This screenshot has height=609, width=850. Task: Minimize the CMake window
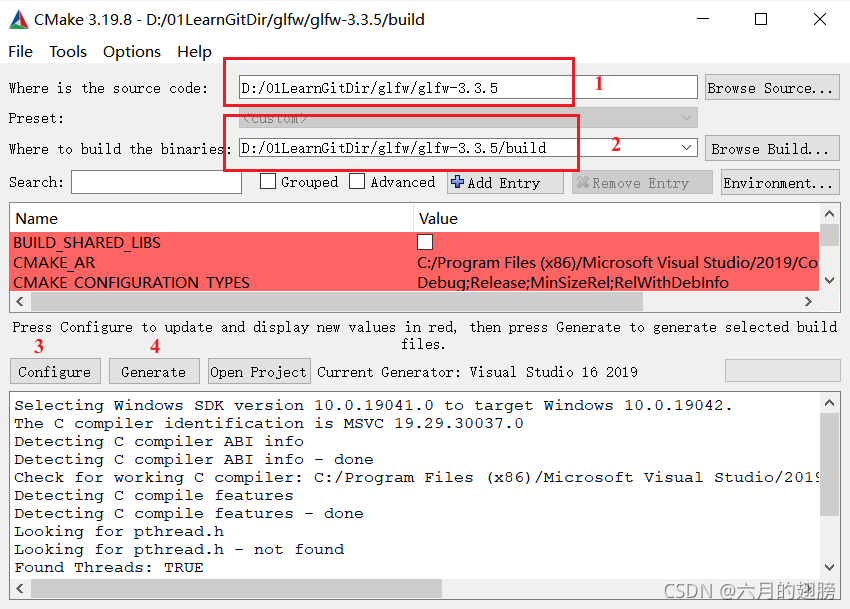703,20
